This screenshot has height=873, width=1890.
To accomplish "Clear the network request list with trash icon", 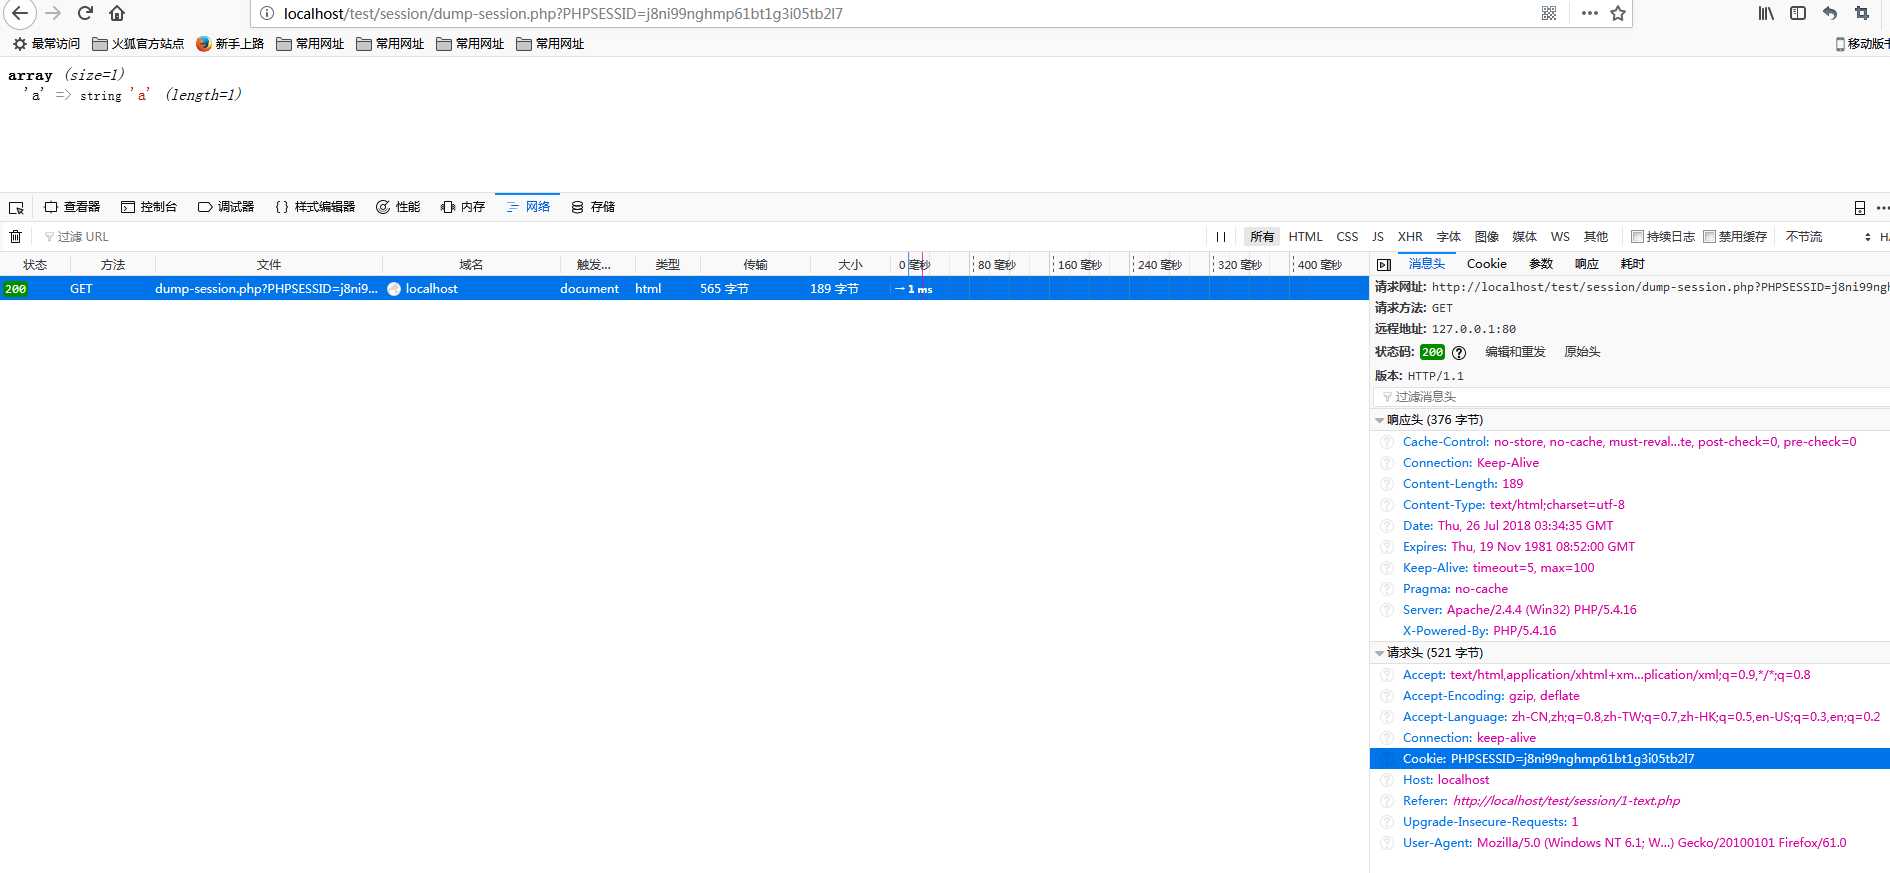I will pyautogui.click(x=15, y=236).
